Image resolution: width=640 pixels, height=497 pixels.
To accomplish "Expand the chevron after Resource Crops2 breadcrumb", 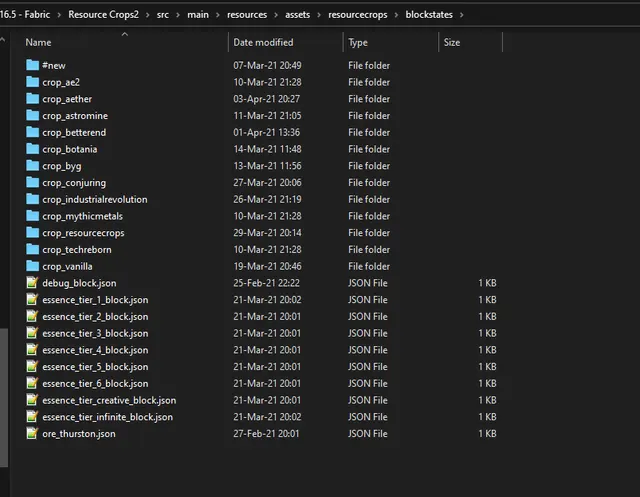I will (148, 15).
